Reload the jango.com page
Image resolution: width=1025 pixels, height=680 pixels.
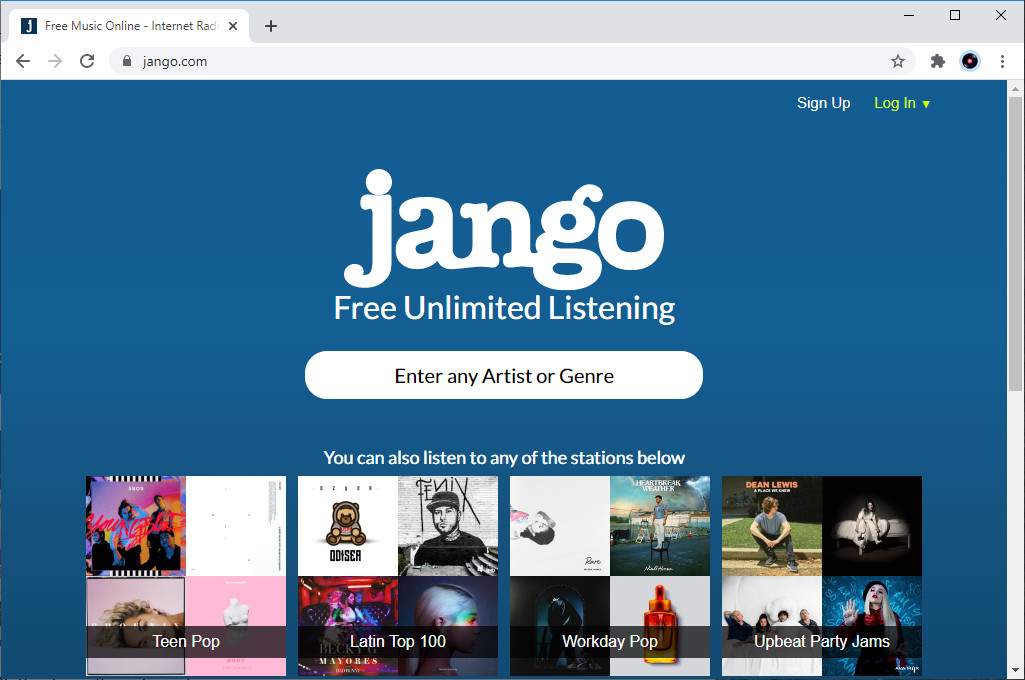pyautogui.click(x=87, y=61)
